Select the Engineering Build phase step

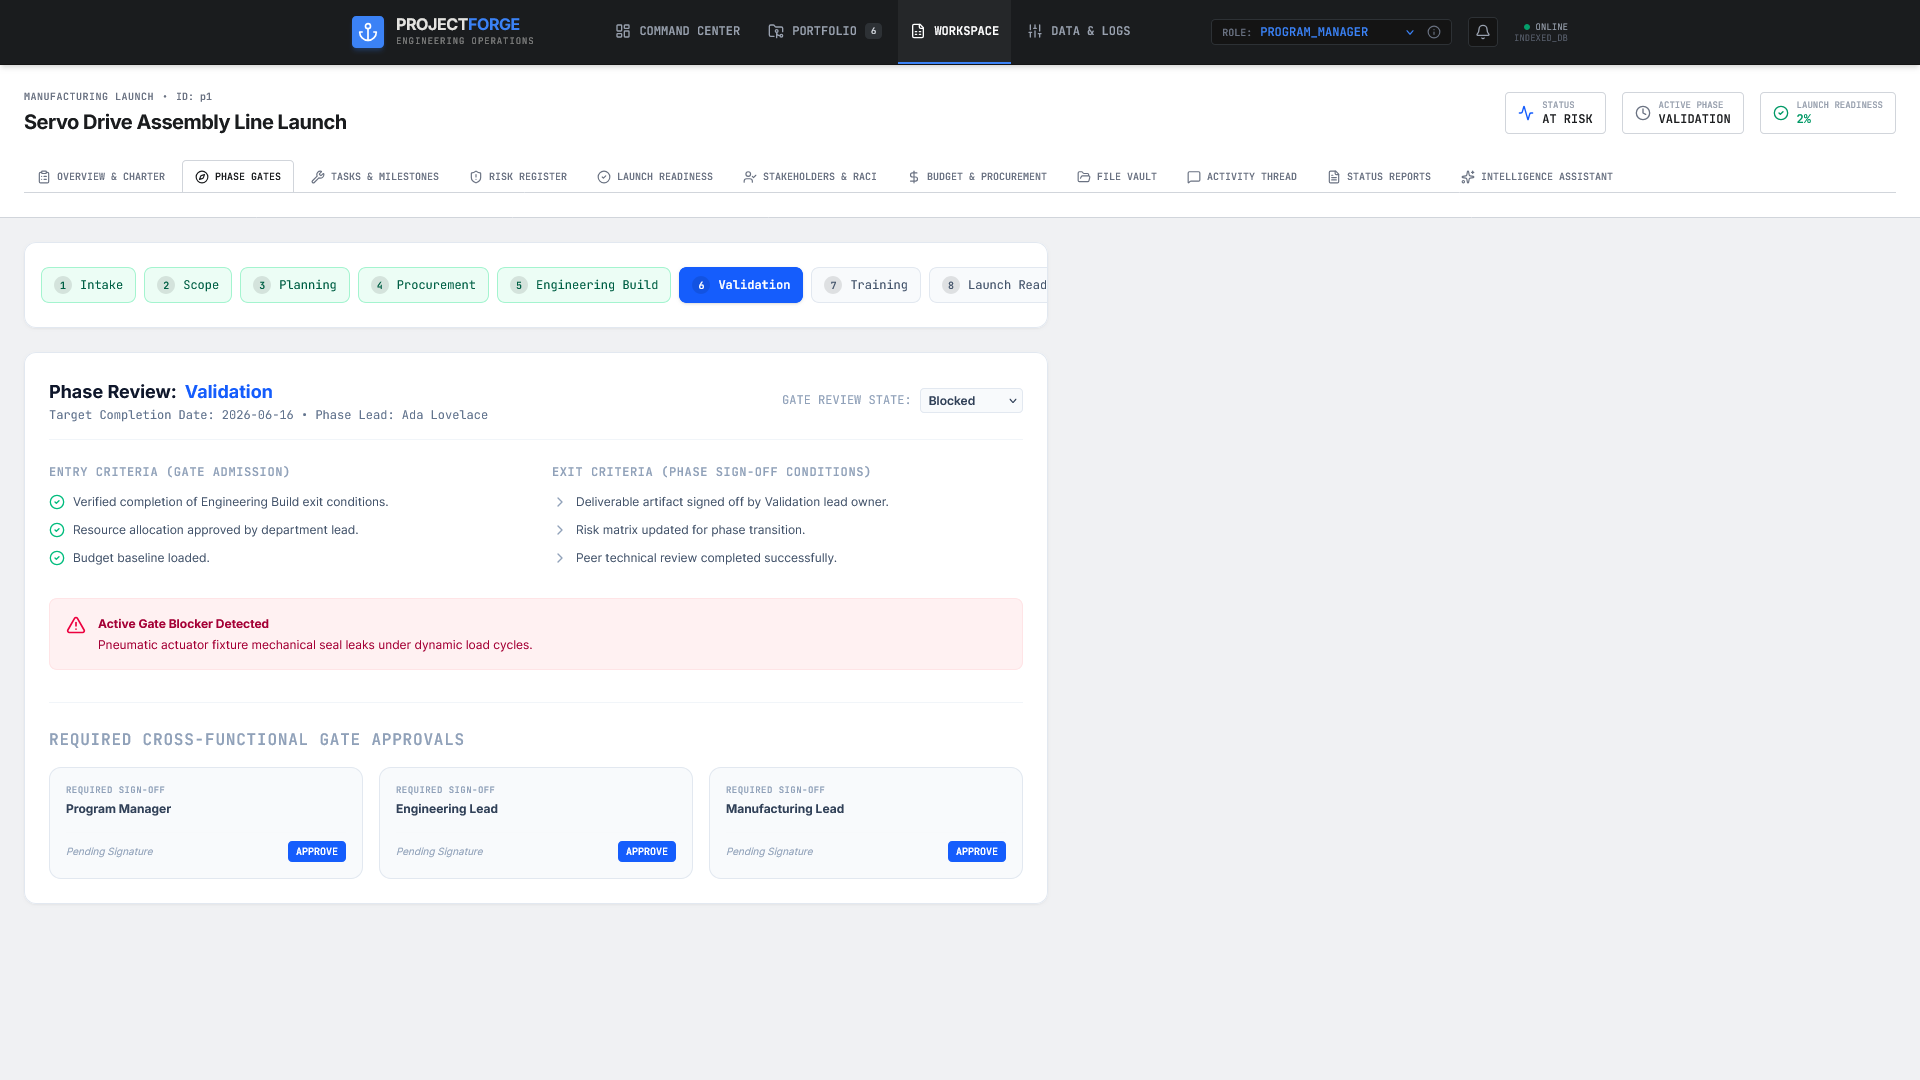point(584,285)
